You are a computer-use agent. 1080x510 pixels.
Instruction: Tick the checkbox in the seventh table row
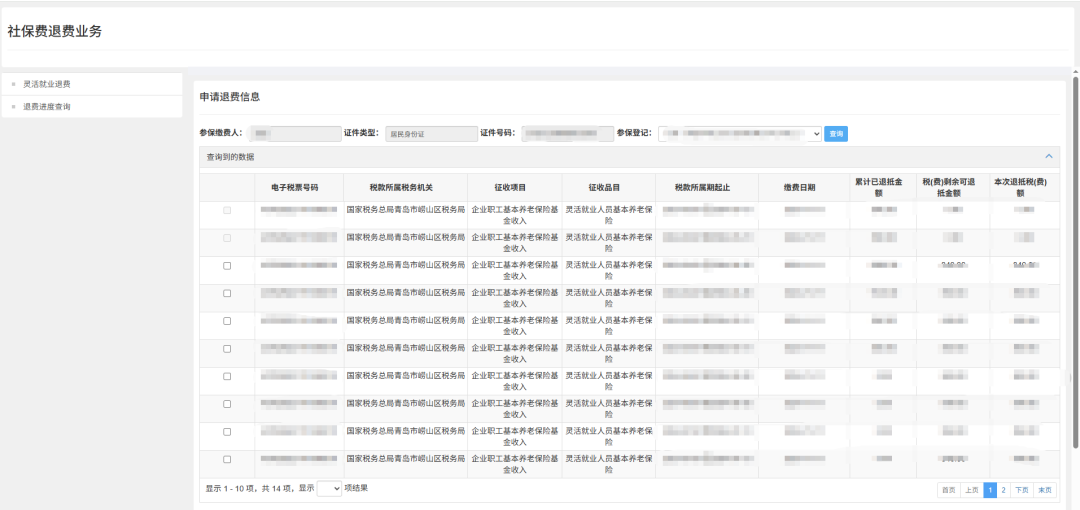coord(227,376)
